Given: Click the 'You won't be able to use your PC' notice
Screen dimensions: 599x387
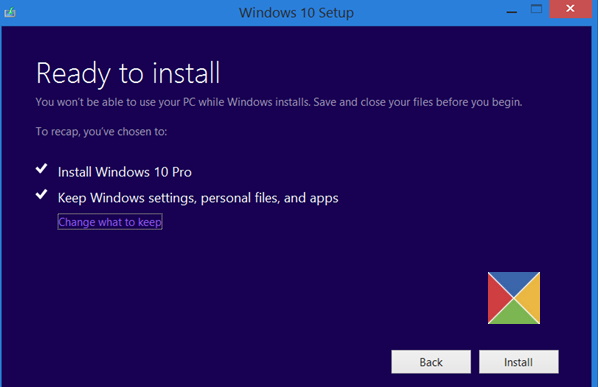Looking at the screenshot, I should tap(278, 102).
